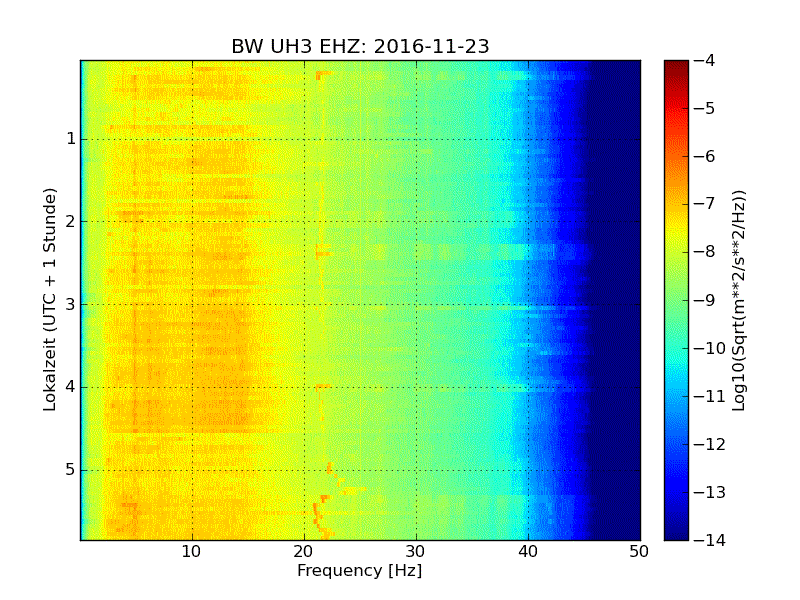Screen dimensions: 800x600
Task: Click the colorbar tick label '−8'
Action: (x=705, y=252)
